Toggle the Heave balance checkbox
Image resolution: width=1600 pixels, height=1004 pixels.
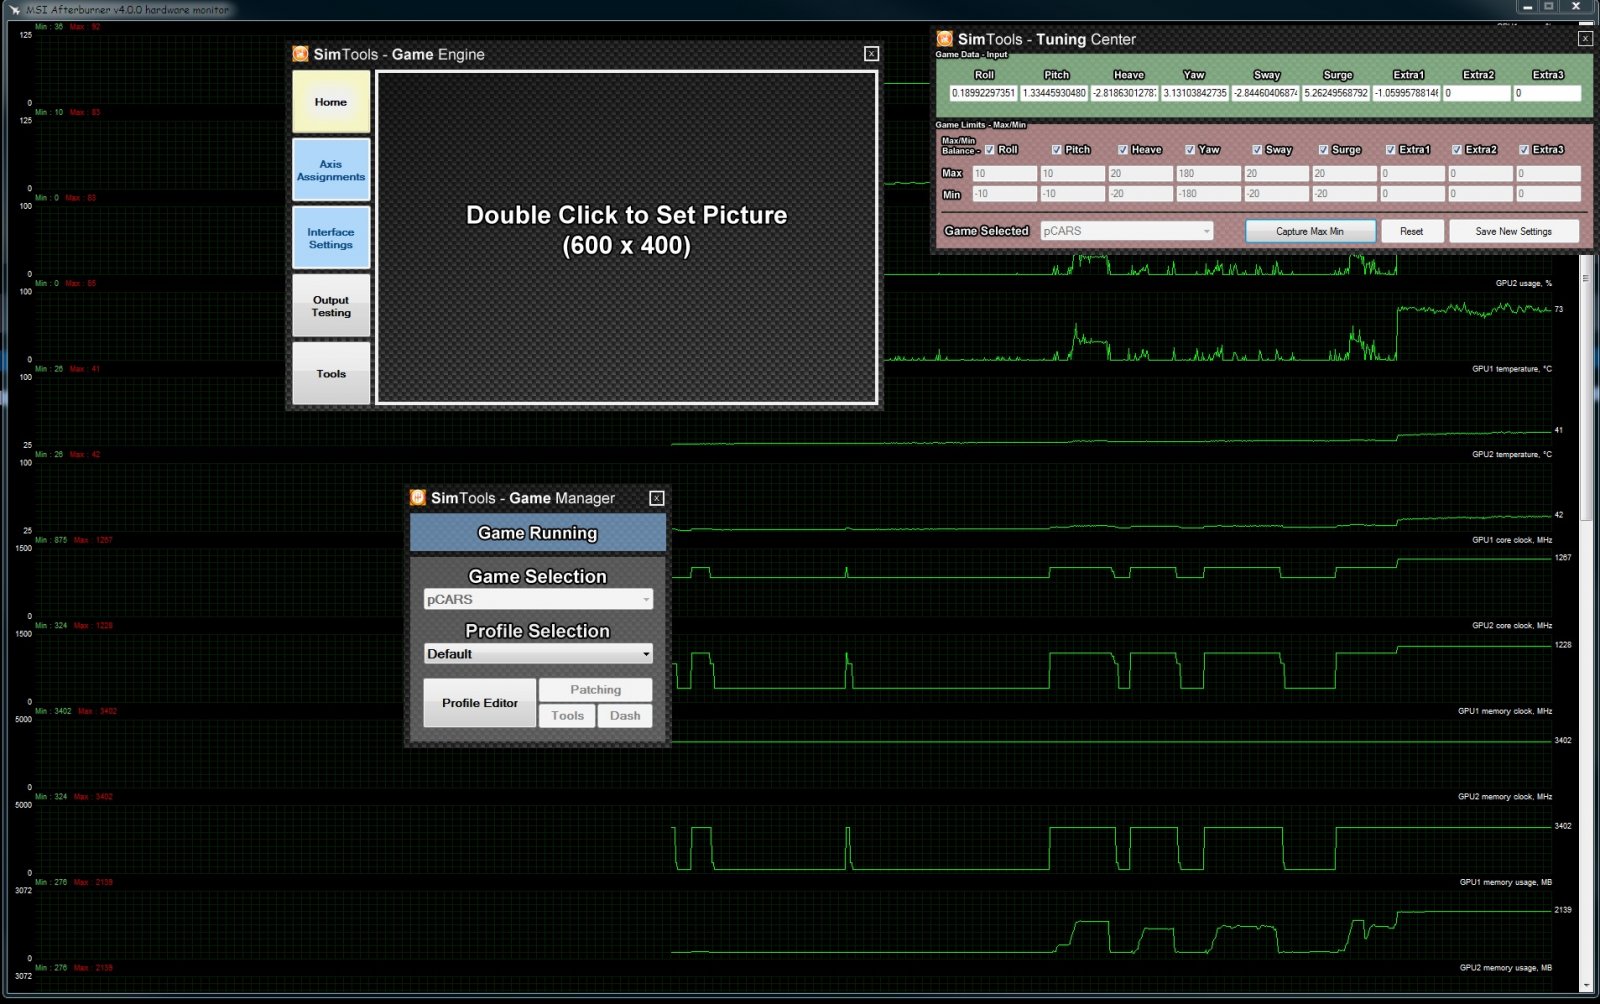pyautogui.click(x=1123, y=150)
